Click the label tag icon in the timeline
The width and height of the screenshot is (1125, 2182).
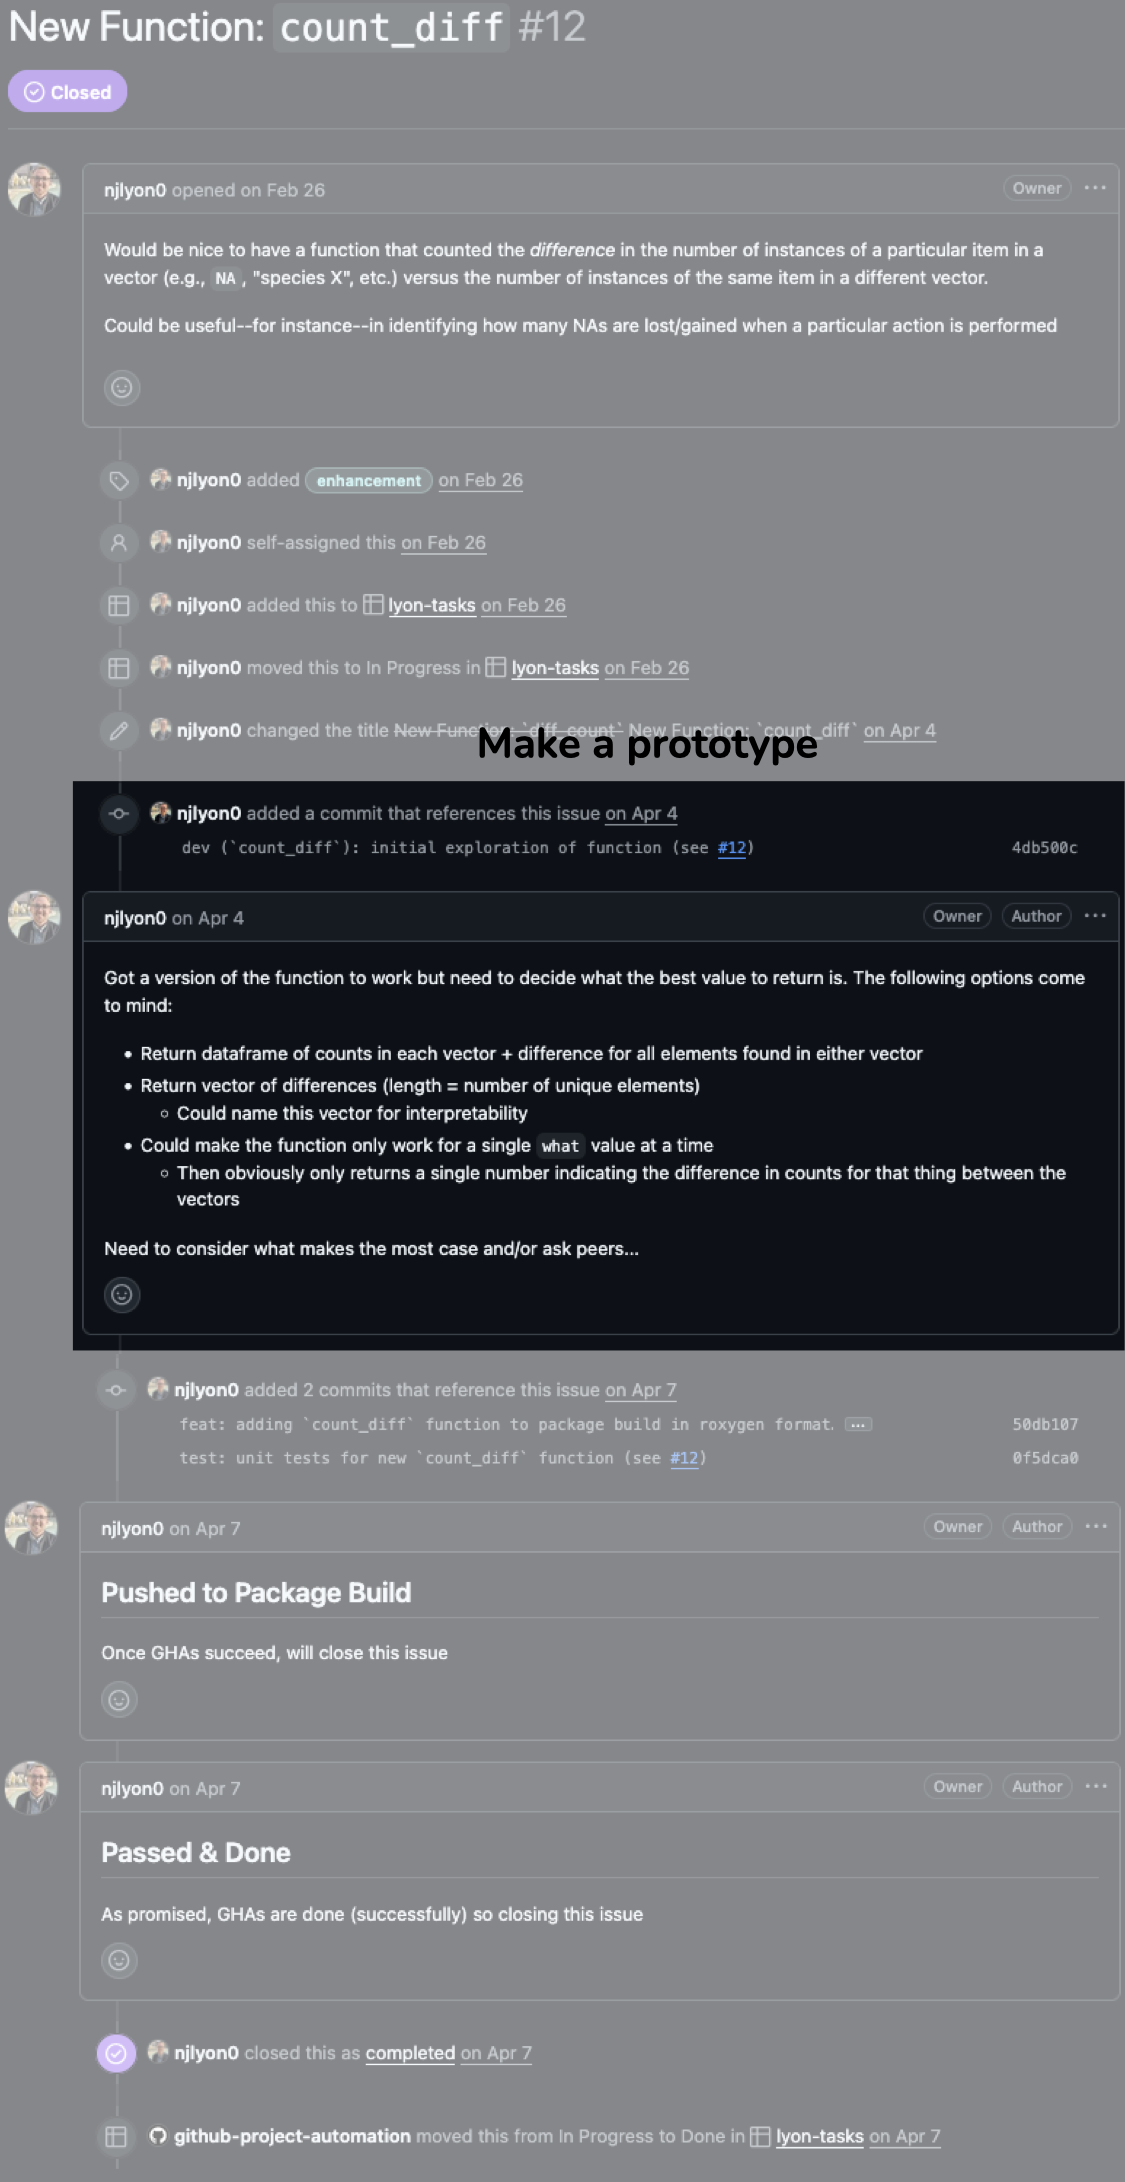[119, 481]
